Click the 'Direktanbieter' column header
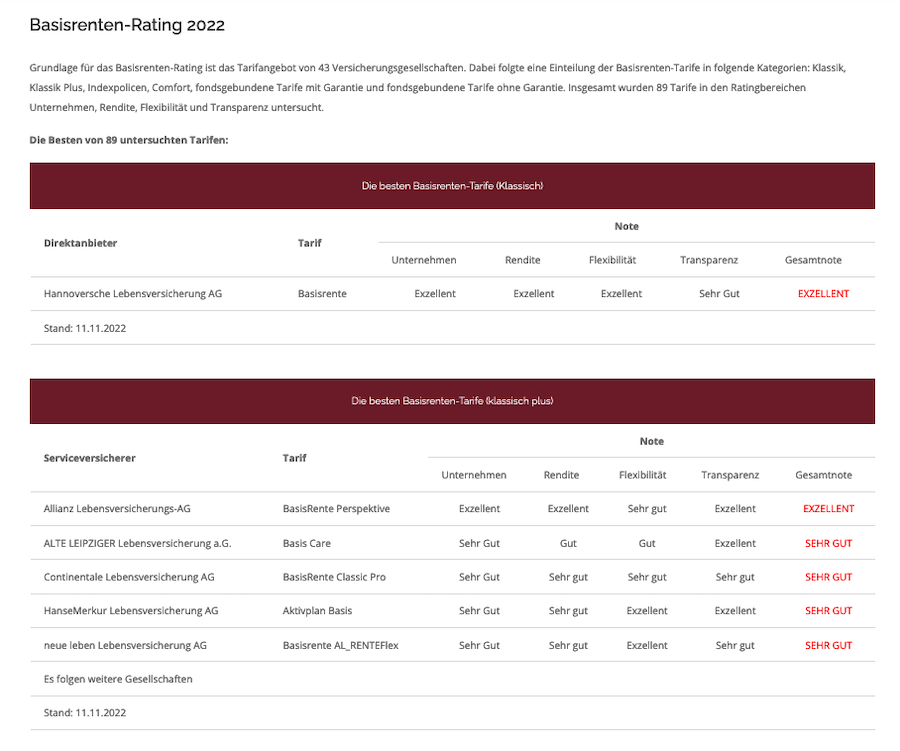Screen dimensions: 900x751 [x=80, y=243]
